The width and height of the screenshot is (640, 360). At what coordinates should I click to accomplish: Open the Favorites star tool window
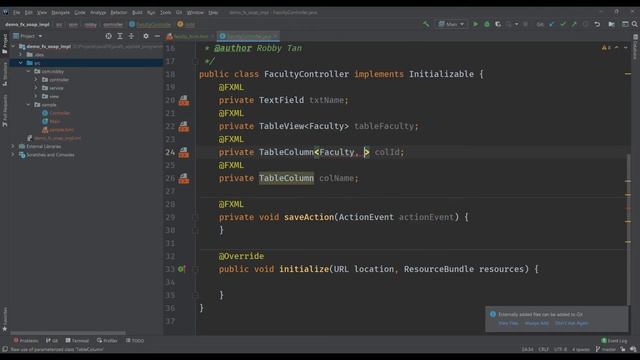coord(4,320)
